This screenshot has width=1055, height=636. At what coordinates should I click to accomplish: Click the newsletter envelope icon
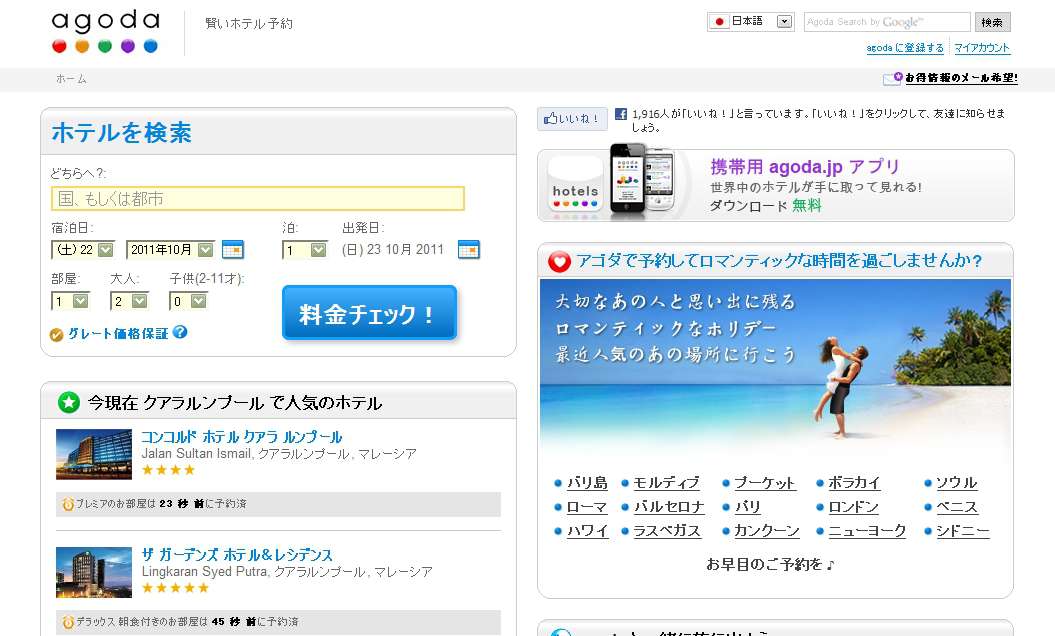(891, 79)
